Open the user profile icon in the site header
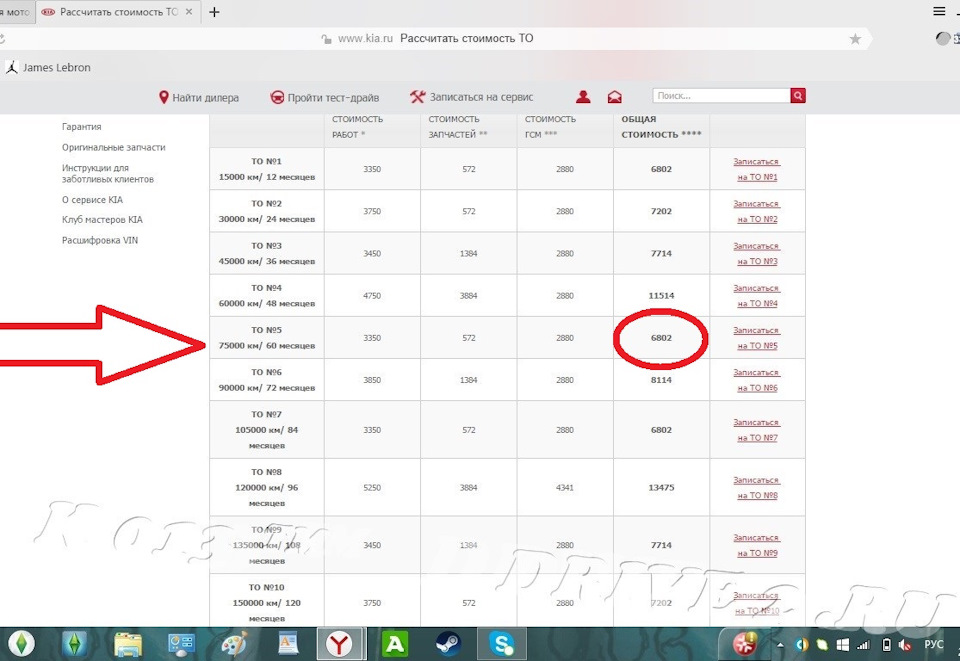 (583, 96)
